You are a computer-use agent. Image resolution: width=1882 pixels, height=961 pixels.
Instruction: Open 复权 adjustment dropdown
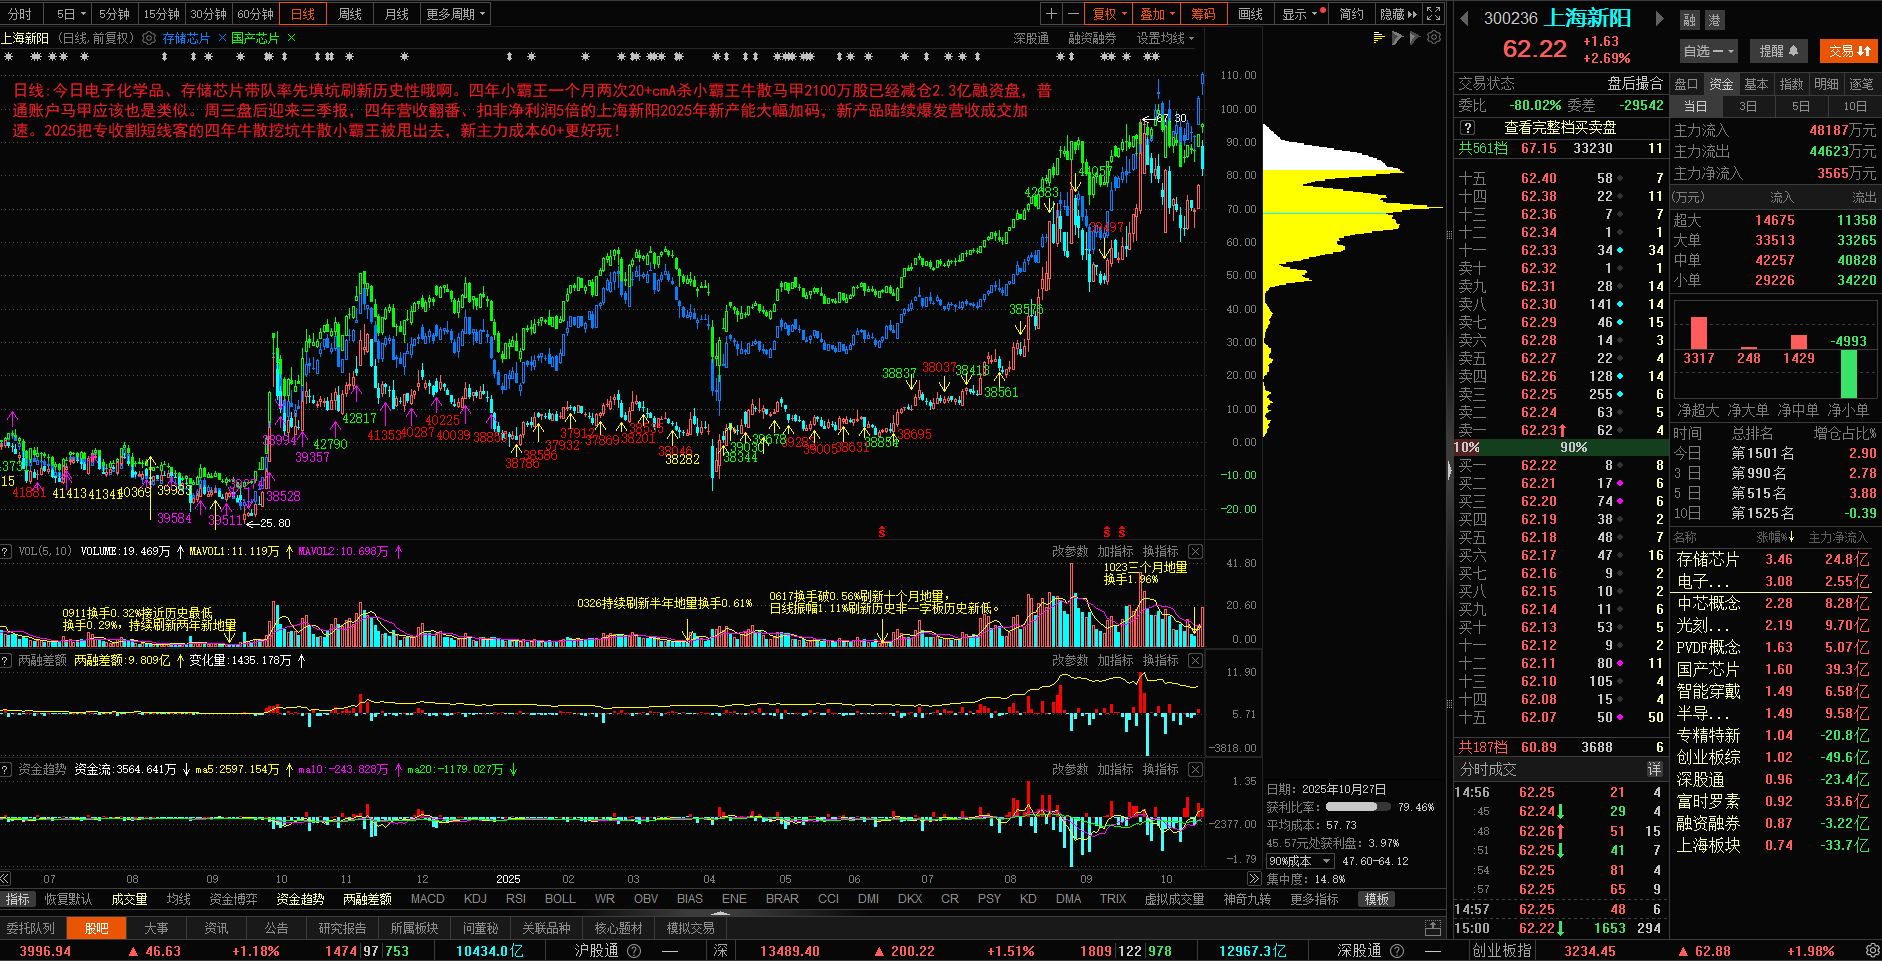[1109, 14]
